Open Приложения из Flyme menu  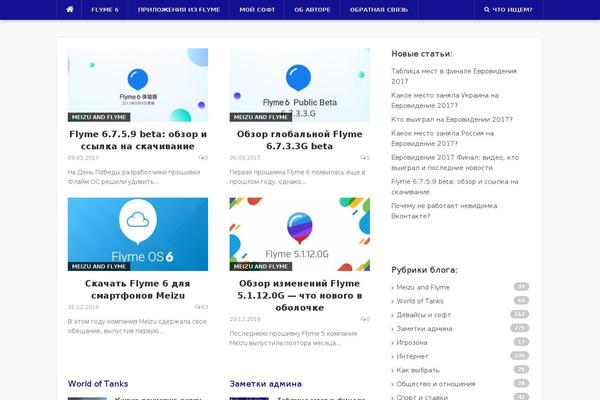179,10
